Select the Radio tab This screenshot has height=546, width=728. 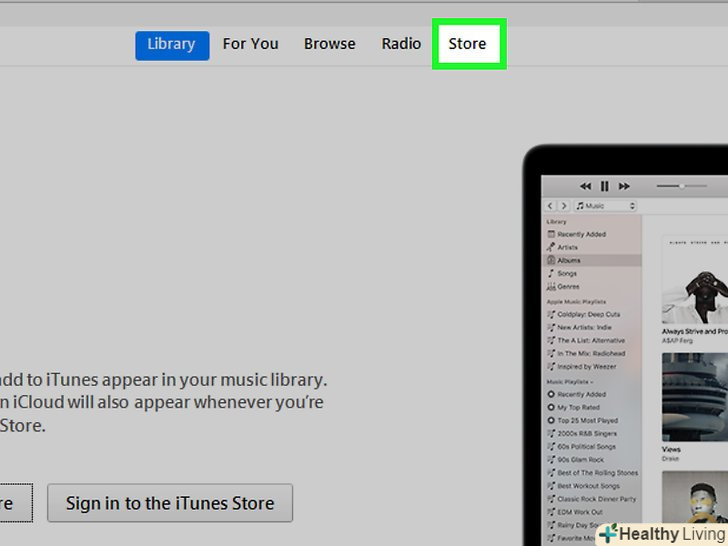coord(401,44)
